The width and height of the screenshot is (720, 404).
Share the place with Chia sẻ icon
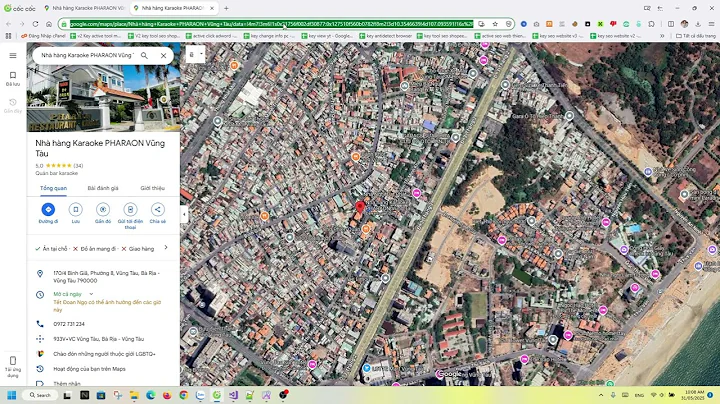coord(158,213)
